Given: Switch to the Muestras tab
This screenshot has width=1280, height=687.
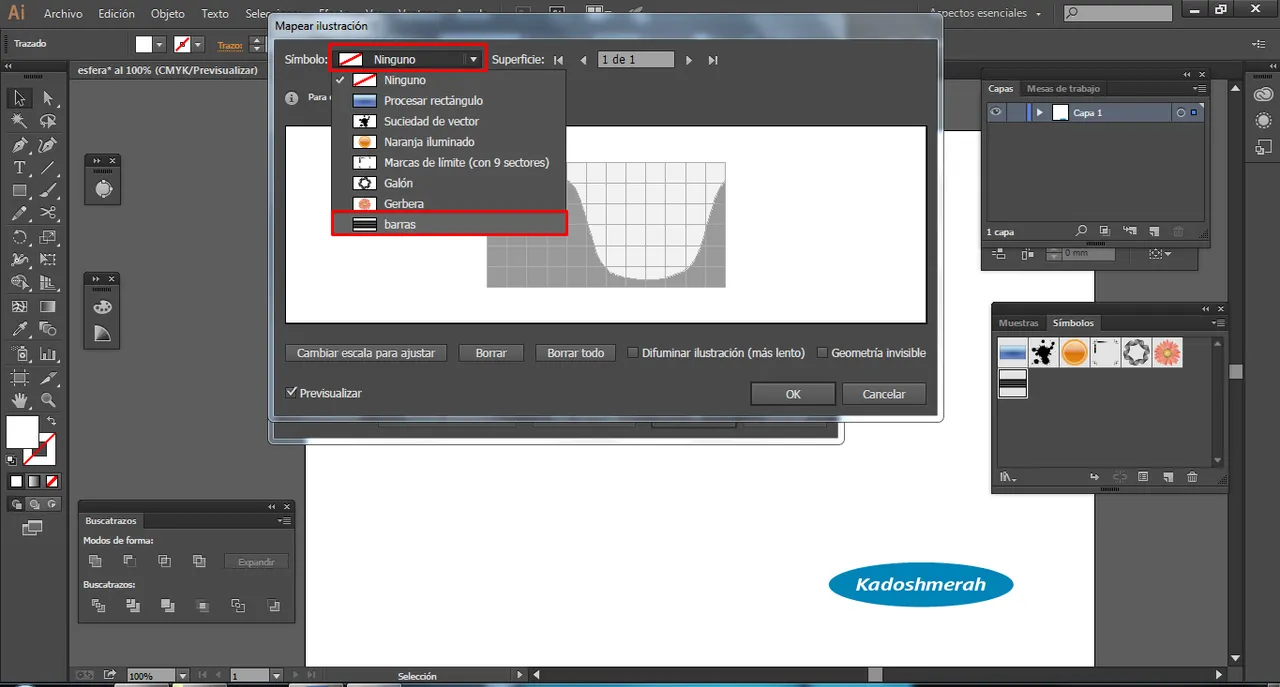Looking at the screenshot, I should click(x=1018, y=323).
